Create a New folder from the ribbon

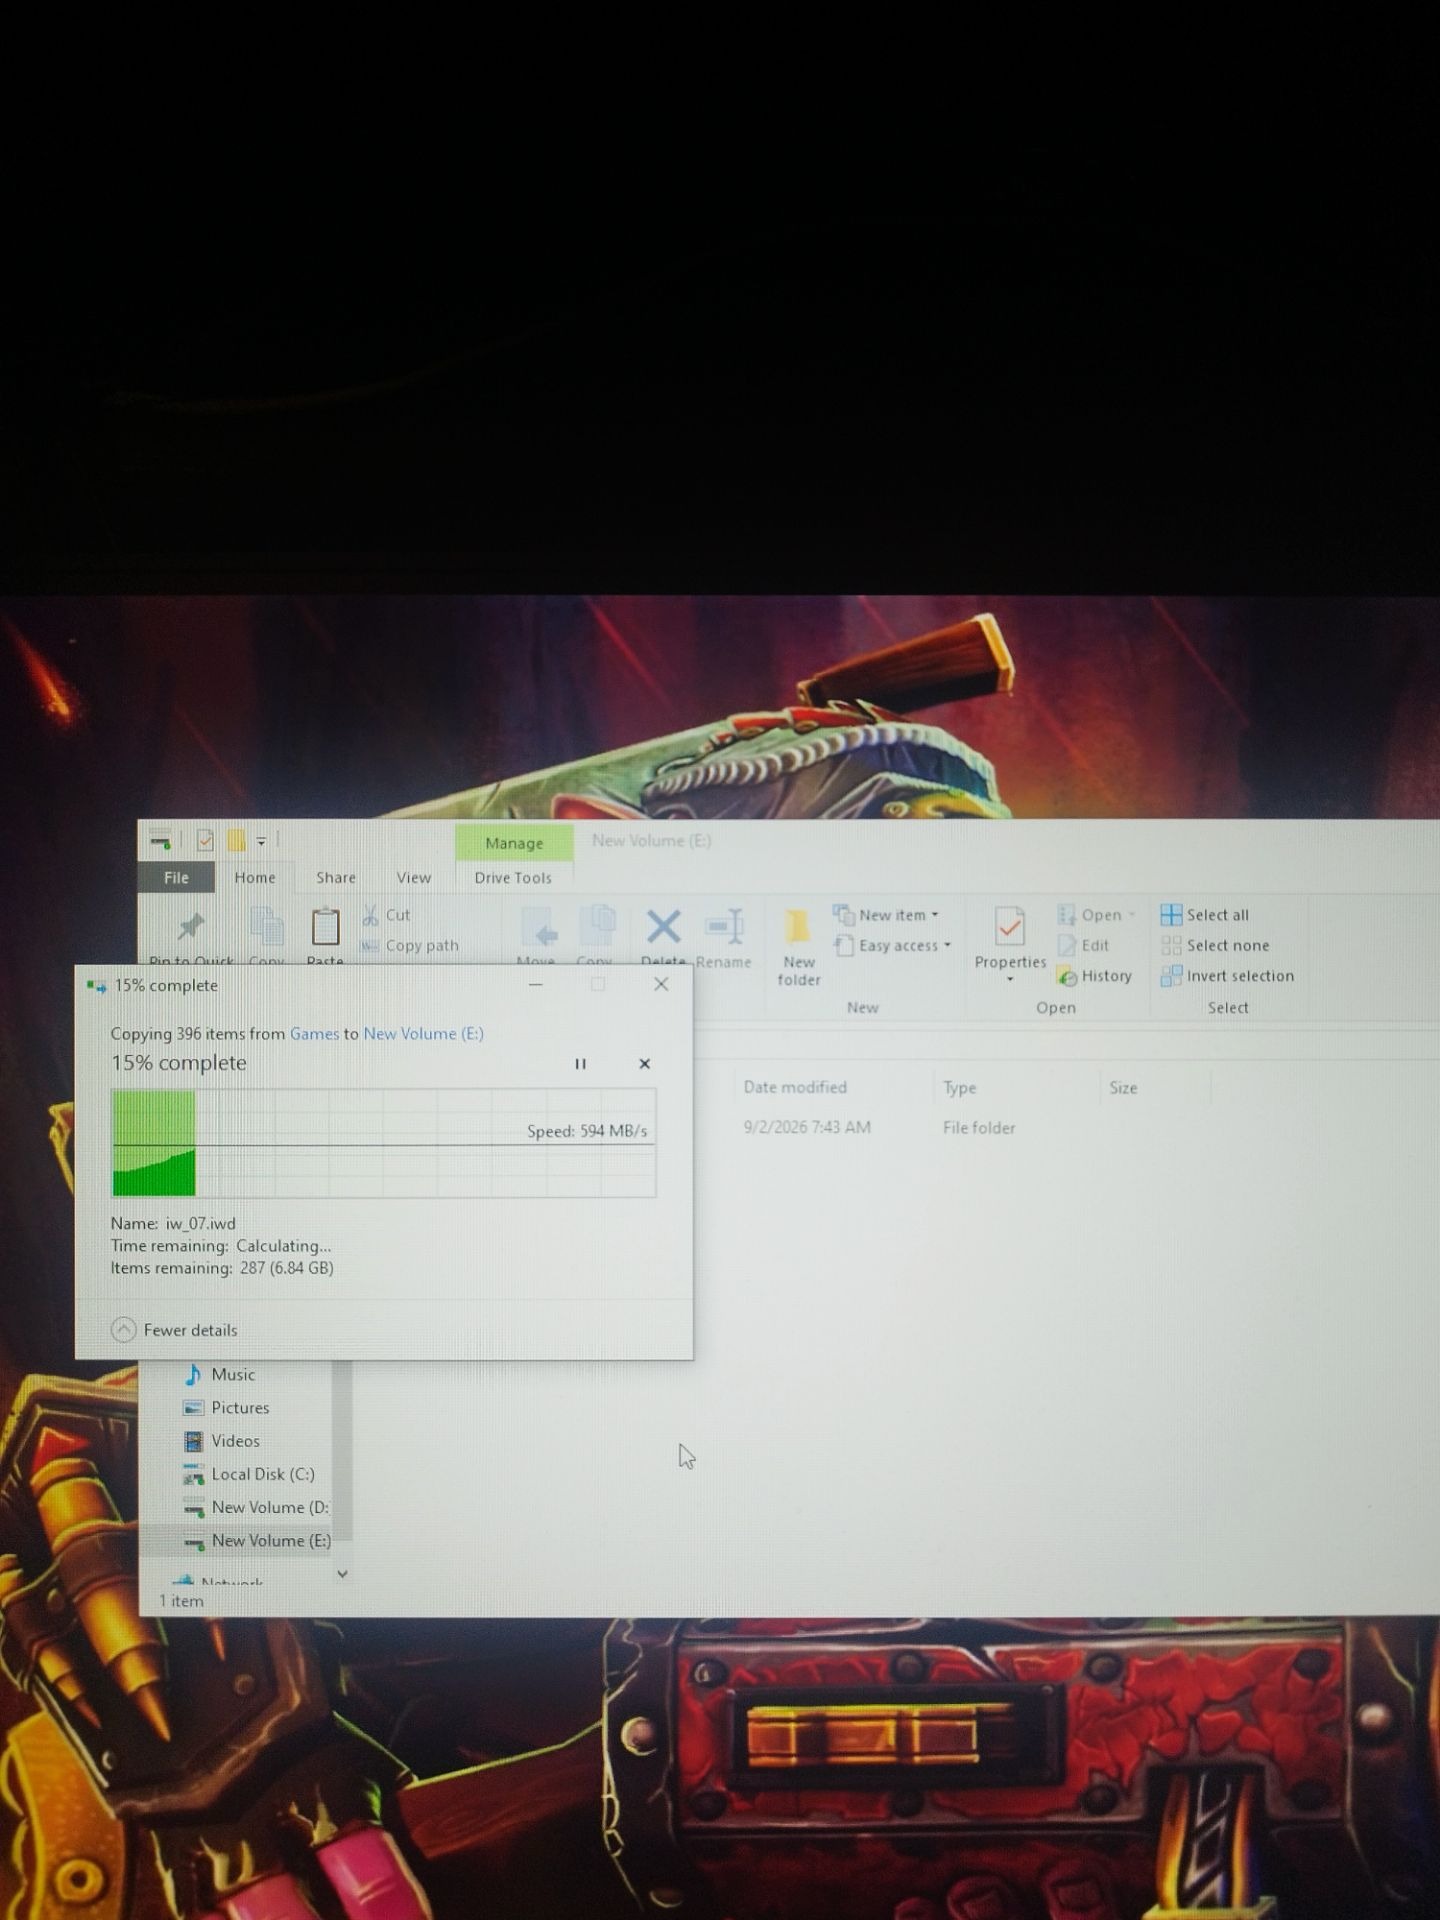coord(798,945)
